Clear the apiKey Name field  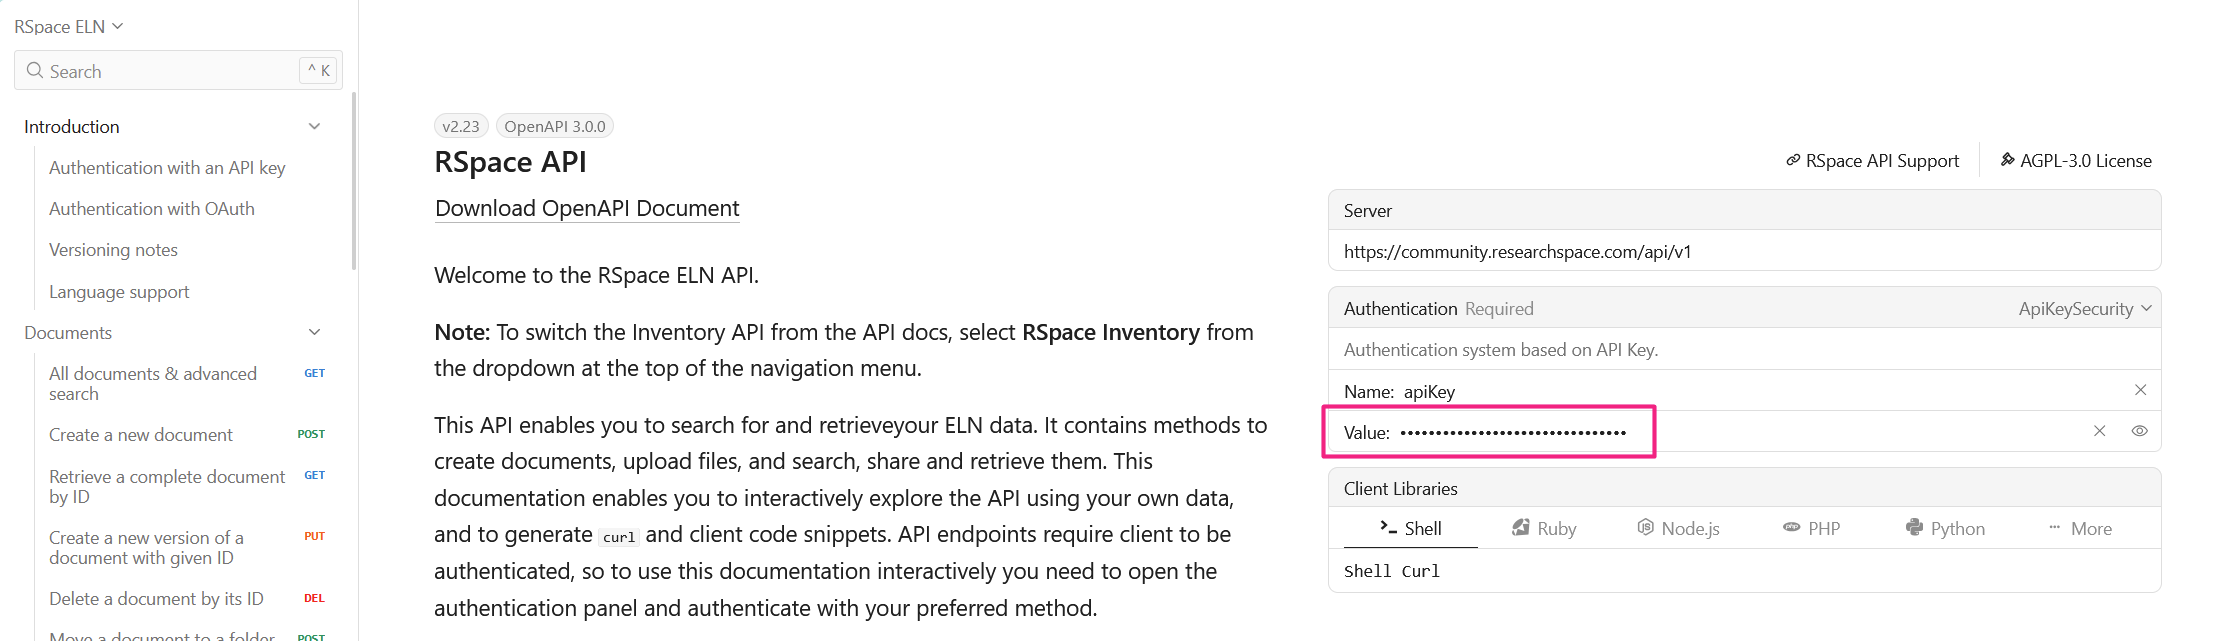coord(2140,390)
